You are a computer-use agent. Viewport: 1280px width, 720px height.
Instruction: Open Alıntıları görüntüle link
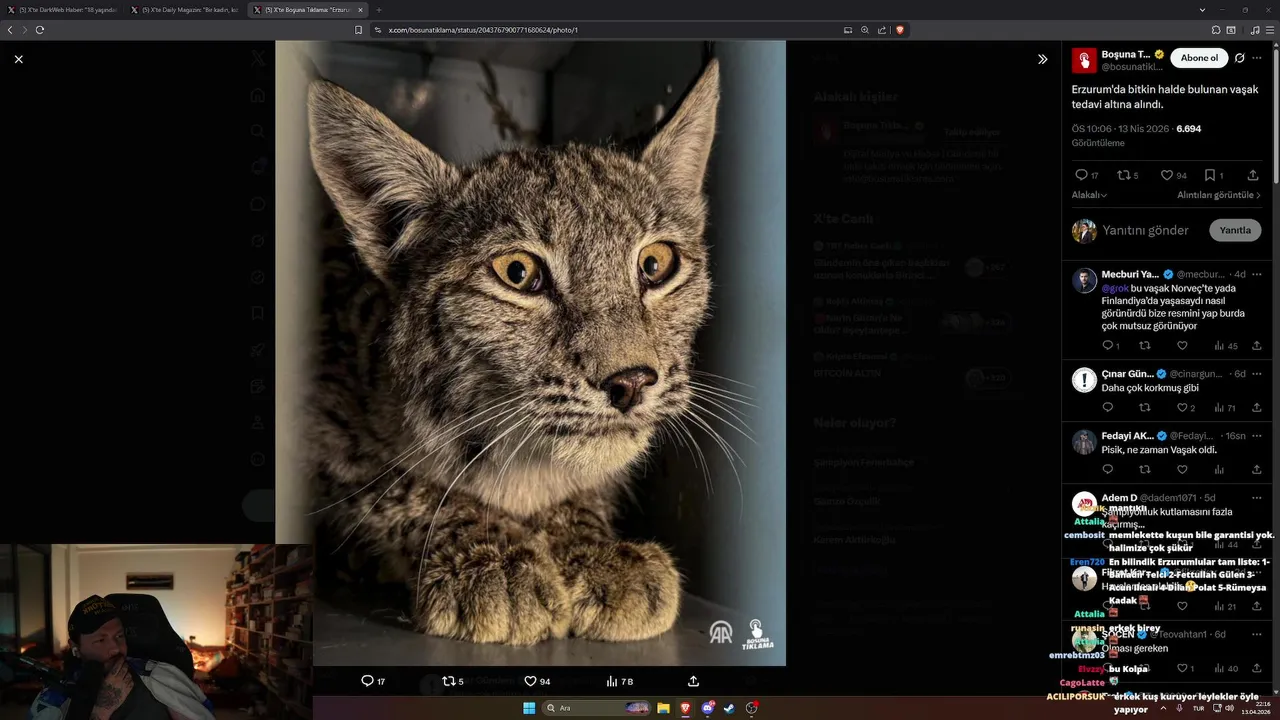coord(1219,195)
